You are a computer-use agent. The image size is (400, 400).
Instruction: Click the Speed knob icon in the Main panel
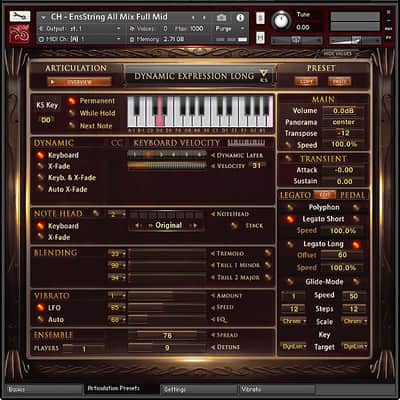tap(289, 145)
